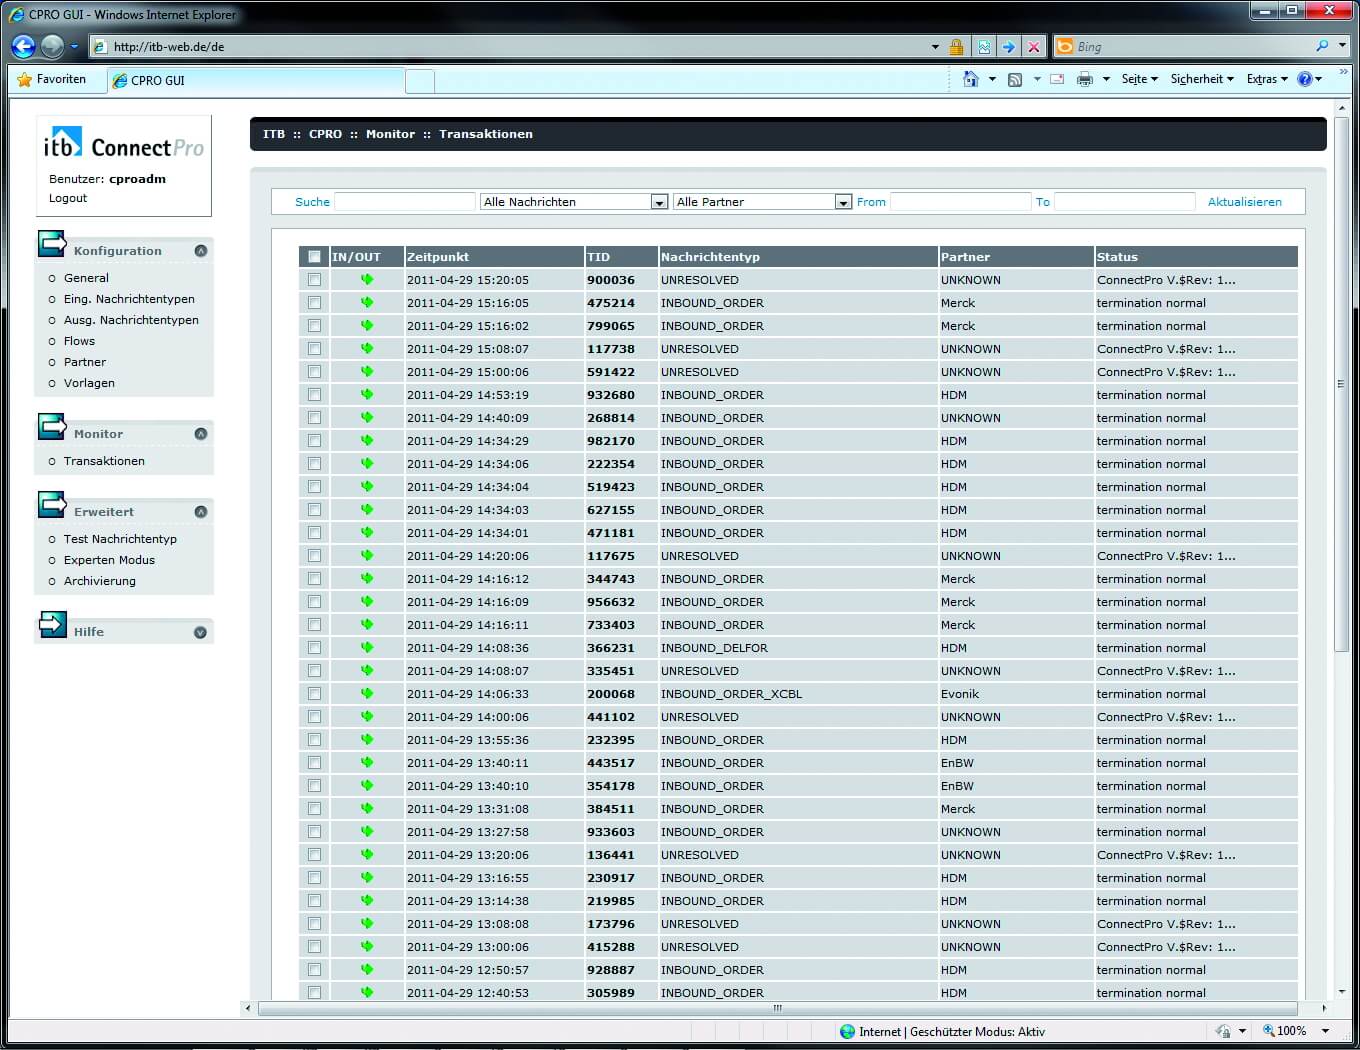Open the Home page icon in command bar
This screenshot has height=1050, width=1360.
click(x=970, y=79)
